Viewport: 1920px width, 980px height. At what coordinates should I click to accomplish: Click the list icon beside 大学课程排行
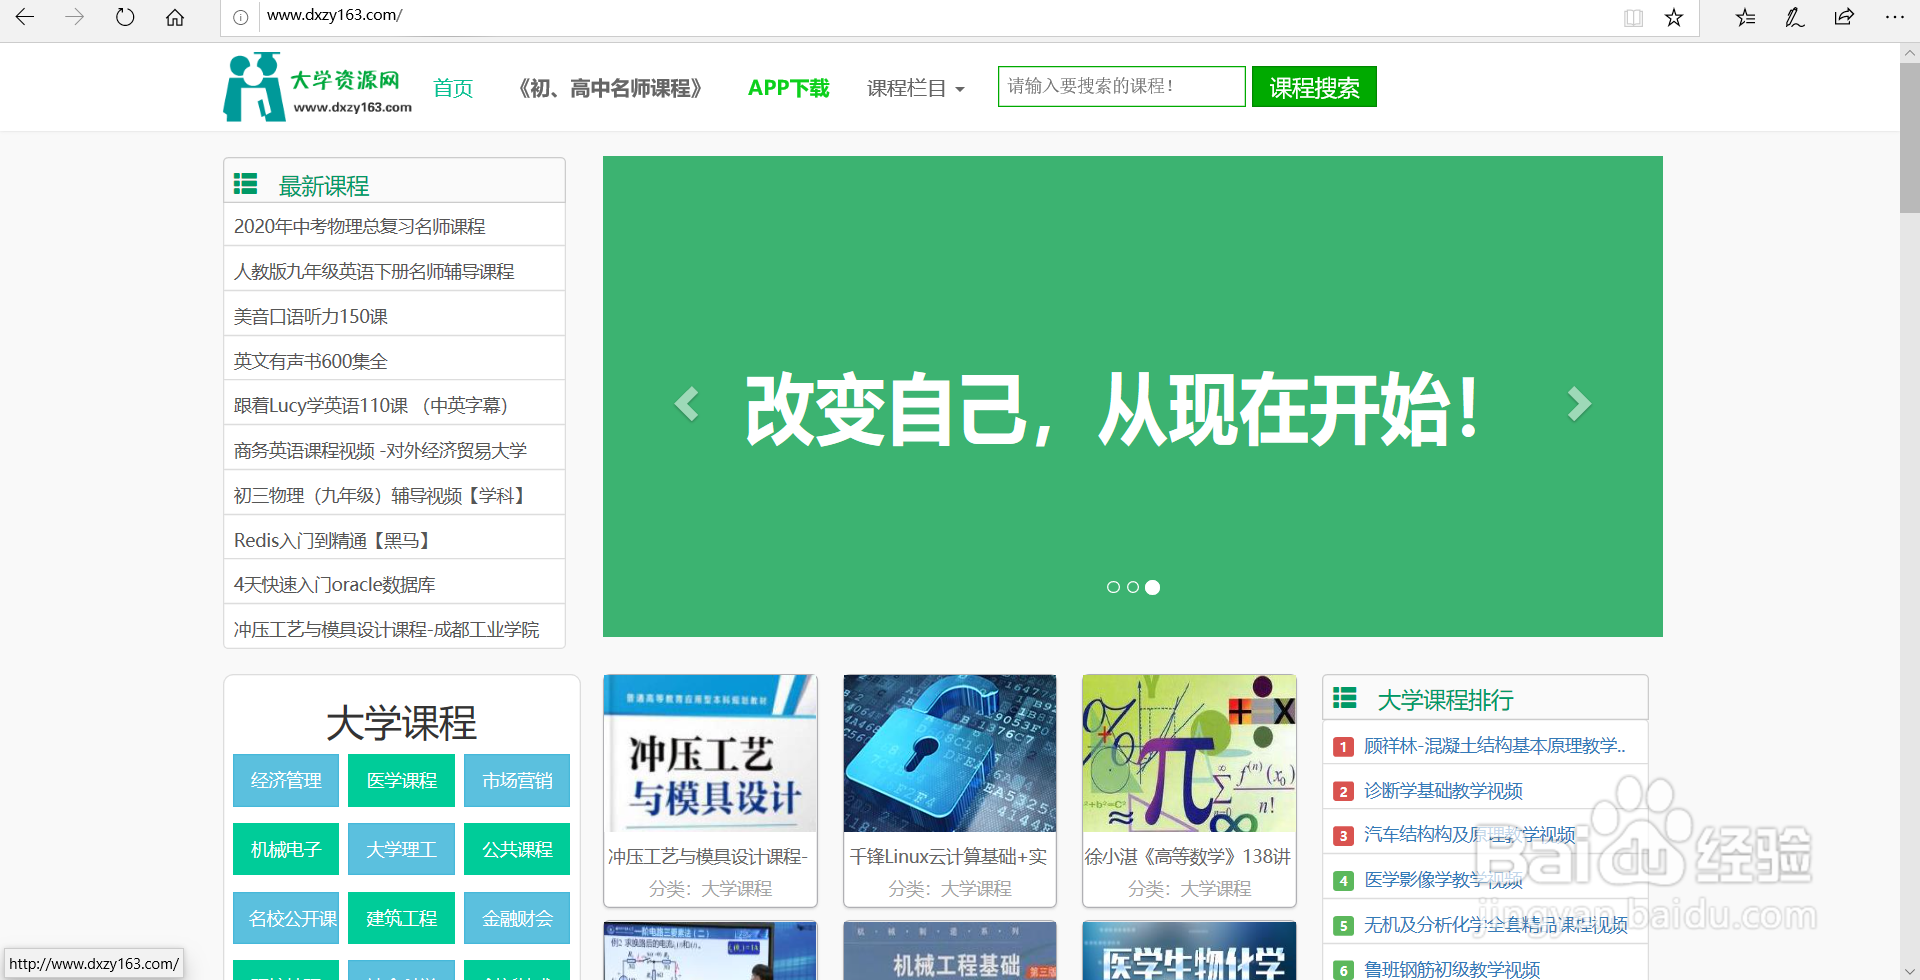1345,698
